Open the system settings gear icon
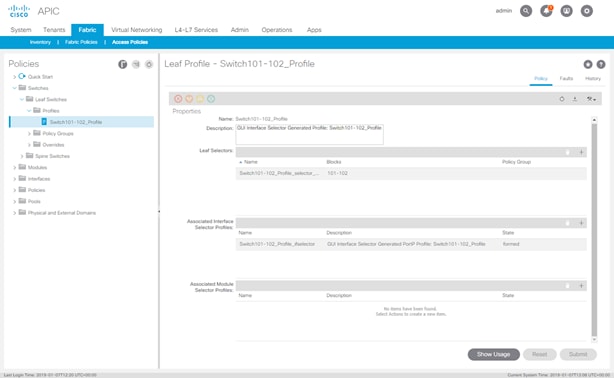 tap(587, 11)
